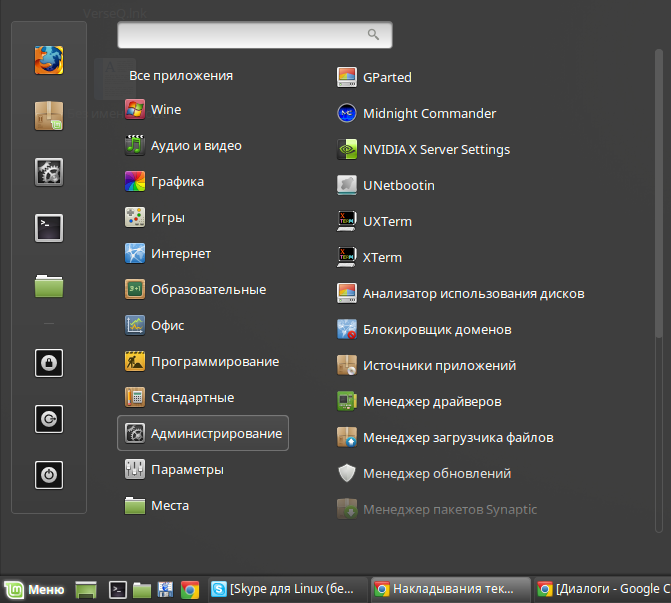Click the menu search field
The width and height of the screenshot is (671, 603).
tap(255, 35)
